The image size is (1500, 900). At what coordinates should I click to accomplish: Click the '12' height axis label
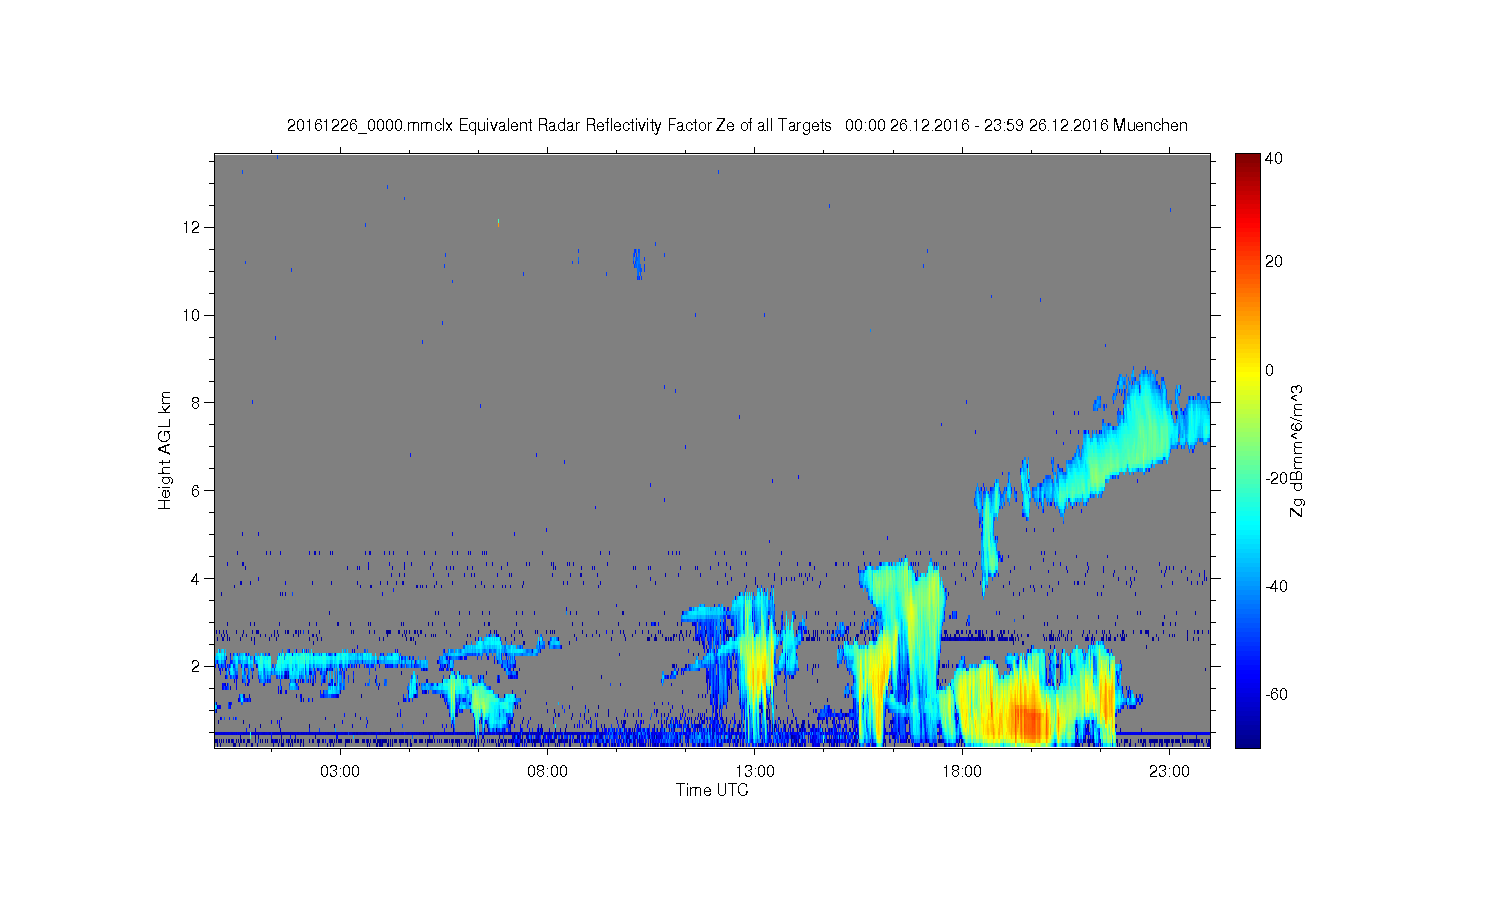[193, 227]
